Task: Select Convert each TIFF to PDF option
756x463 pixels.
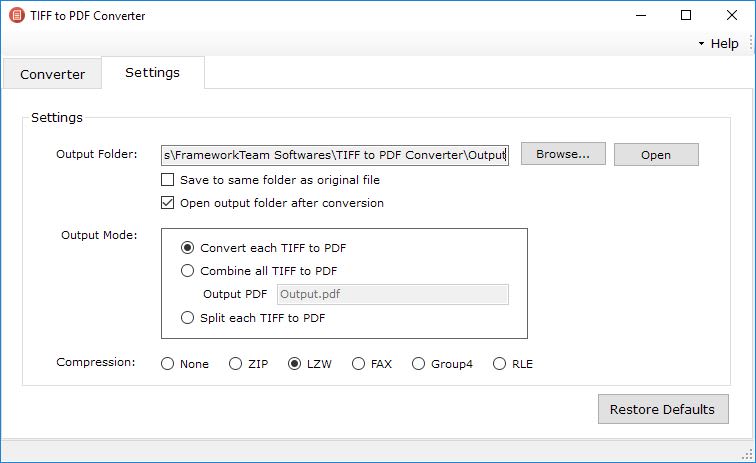Action: pyautogui.click(x=187, y=248)
